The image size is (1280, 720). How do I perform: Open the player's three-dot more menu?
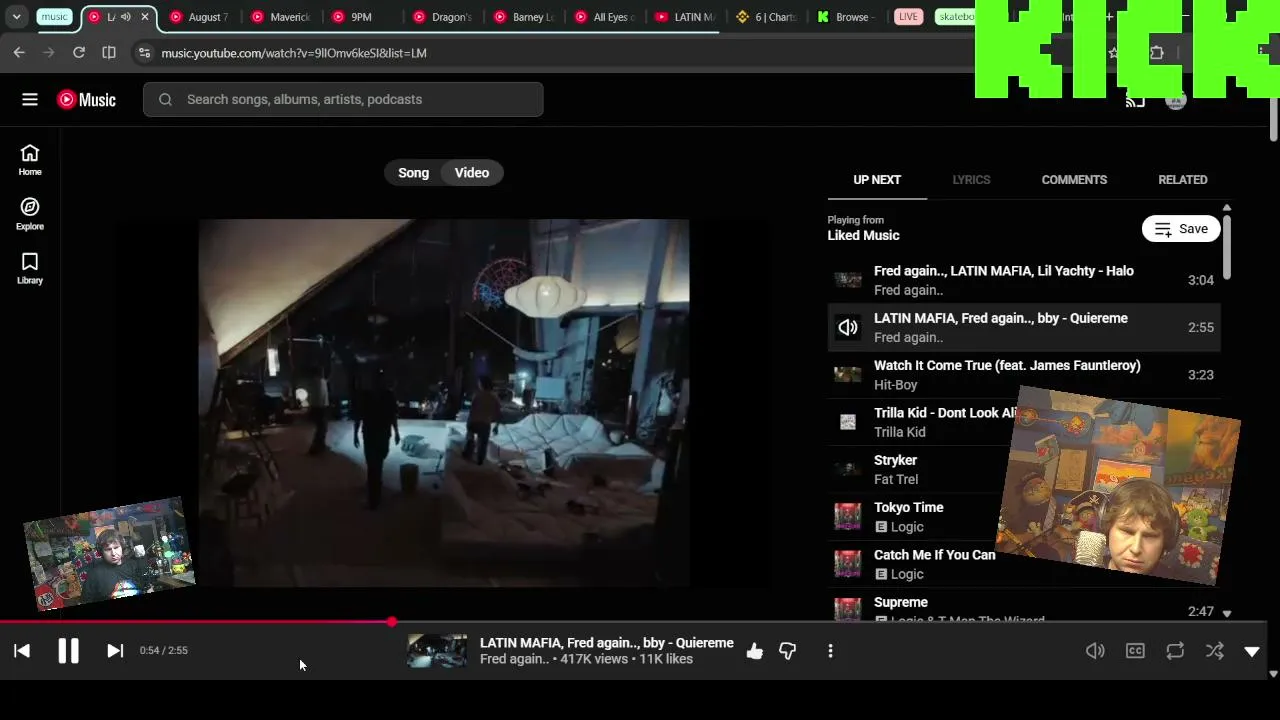click(830, 651)
